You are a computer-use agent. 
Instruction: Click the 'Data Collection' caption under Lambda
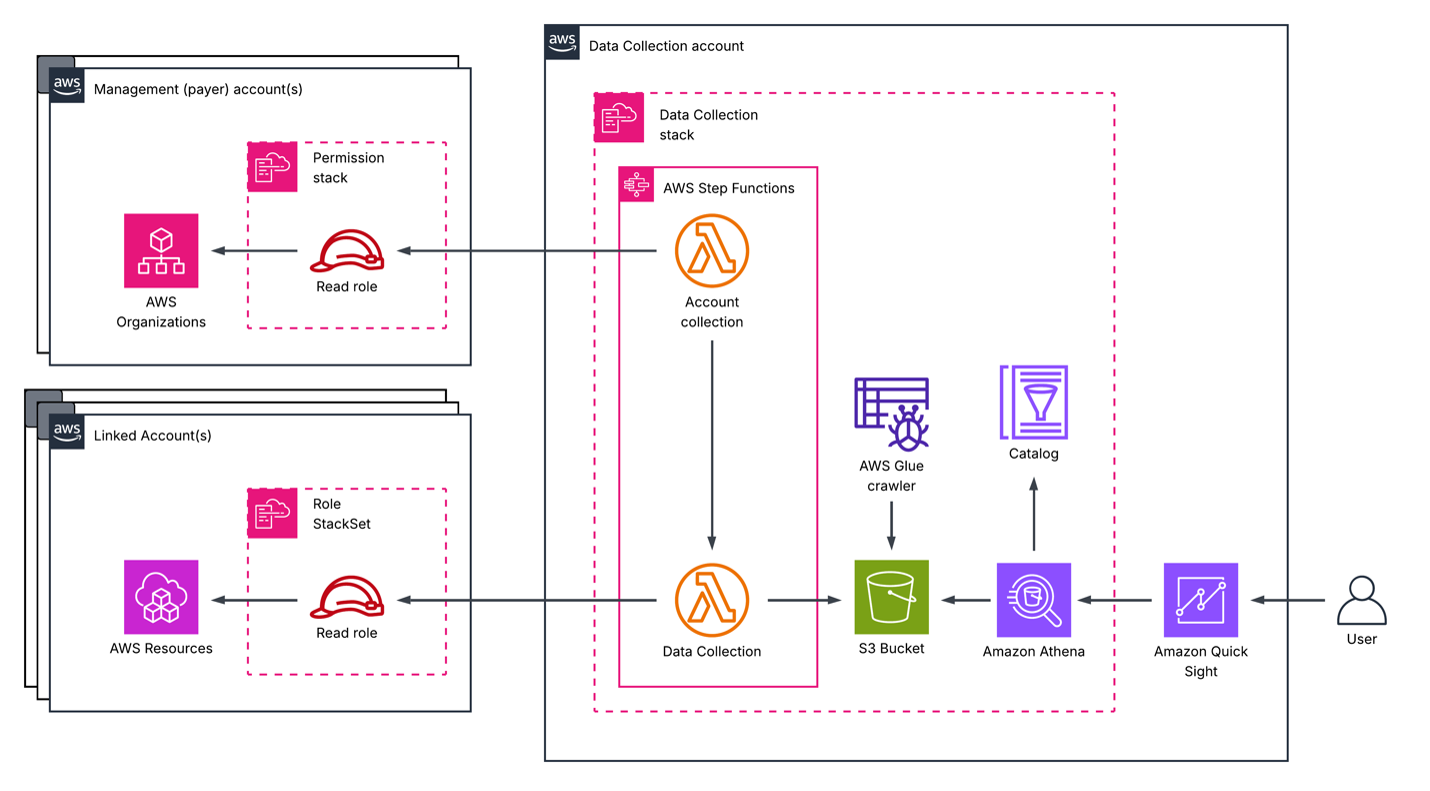click(712, 651)
